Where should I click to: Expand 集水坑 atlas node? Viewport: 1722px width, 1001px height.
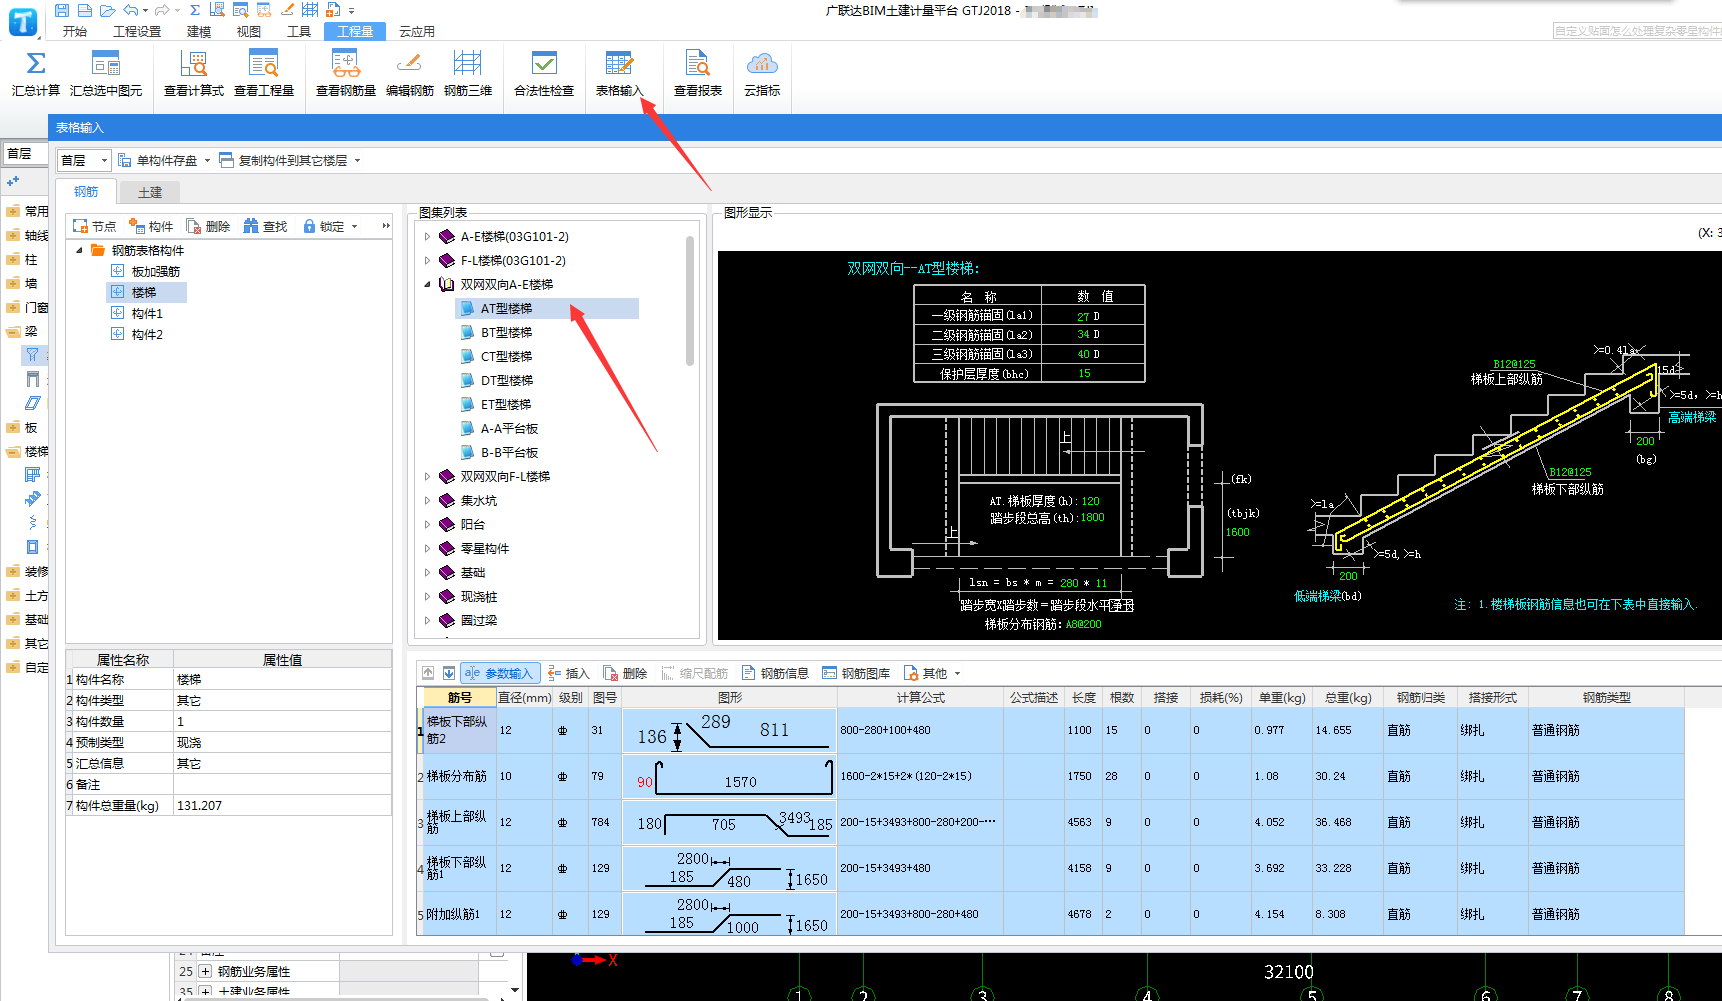[x=428, y=501]
